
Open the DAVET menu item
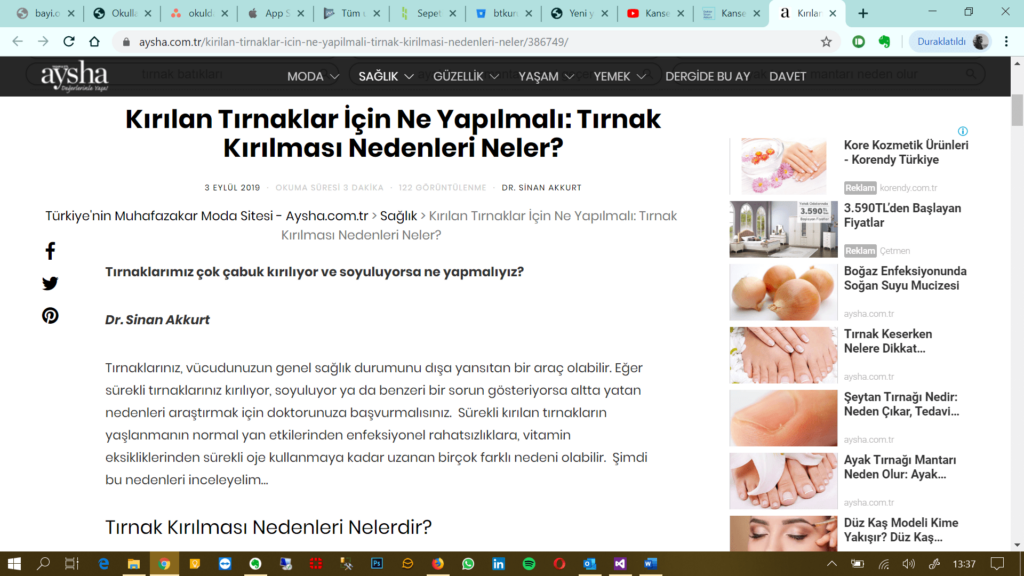788,76
